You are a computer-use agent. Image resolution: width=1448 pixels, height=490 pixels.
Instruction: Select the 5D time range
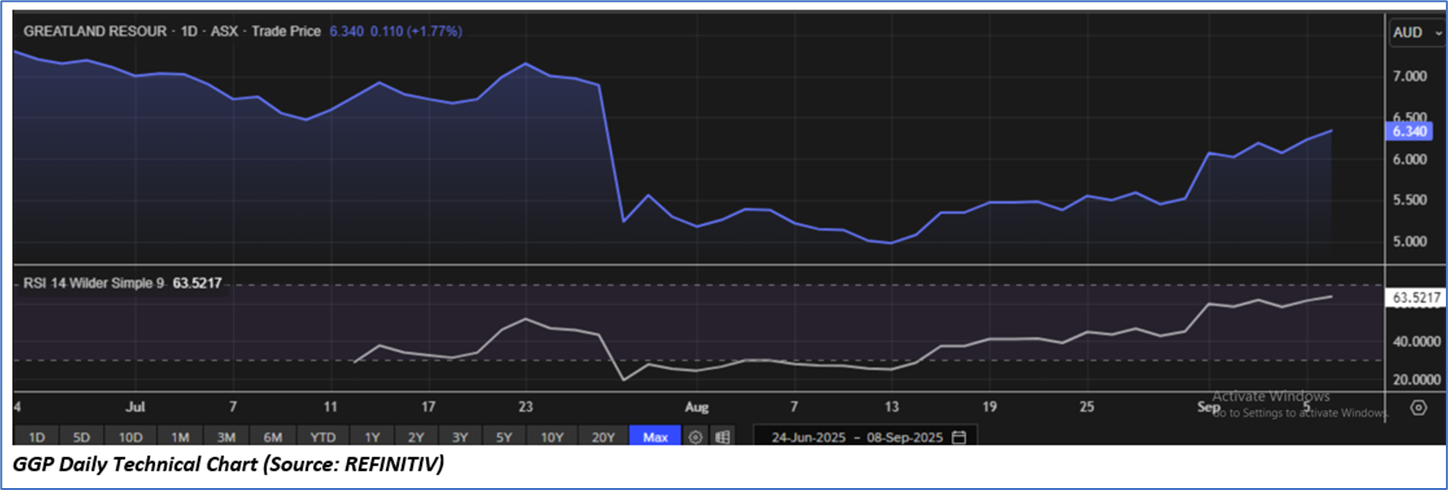point(82,437)
